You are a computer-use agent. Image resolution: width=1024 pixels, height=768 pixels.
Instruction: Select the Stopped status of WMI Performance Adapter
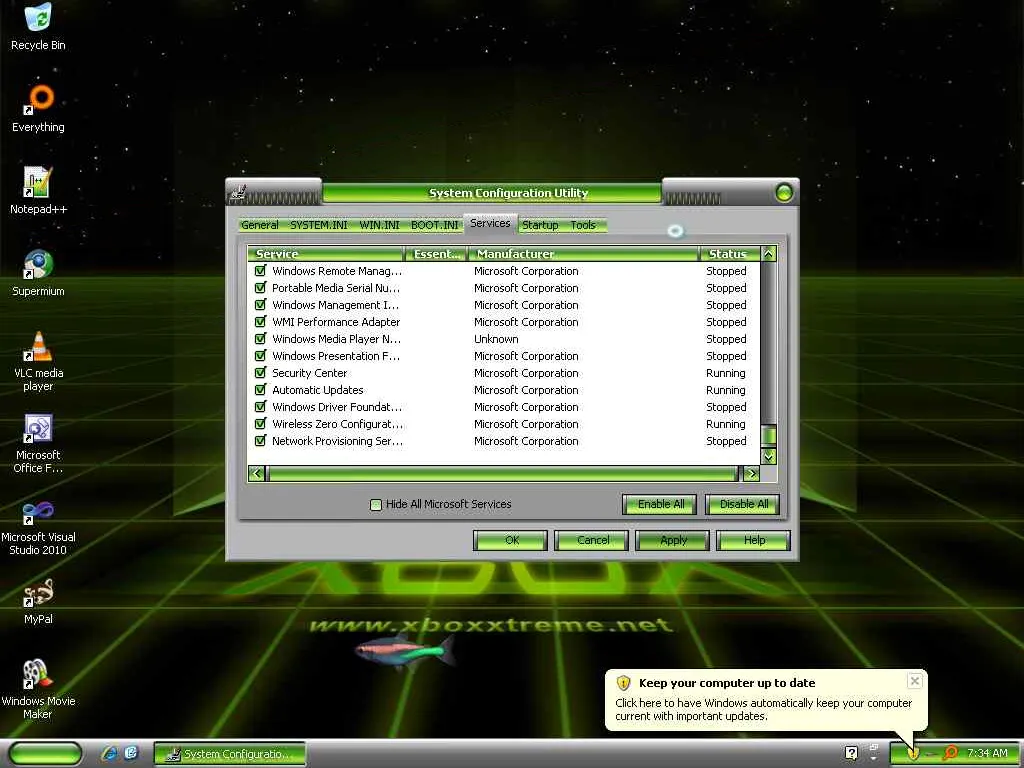[726, 322]
